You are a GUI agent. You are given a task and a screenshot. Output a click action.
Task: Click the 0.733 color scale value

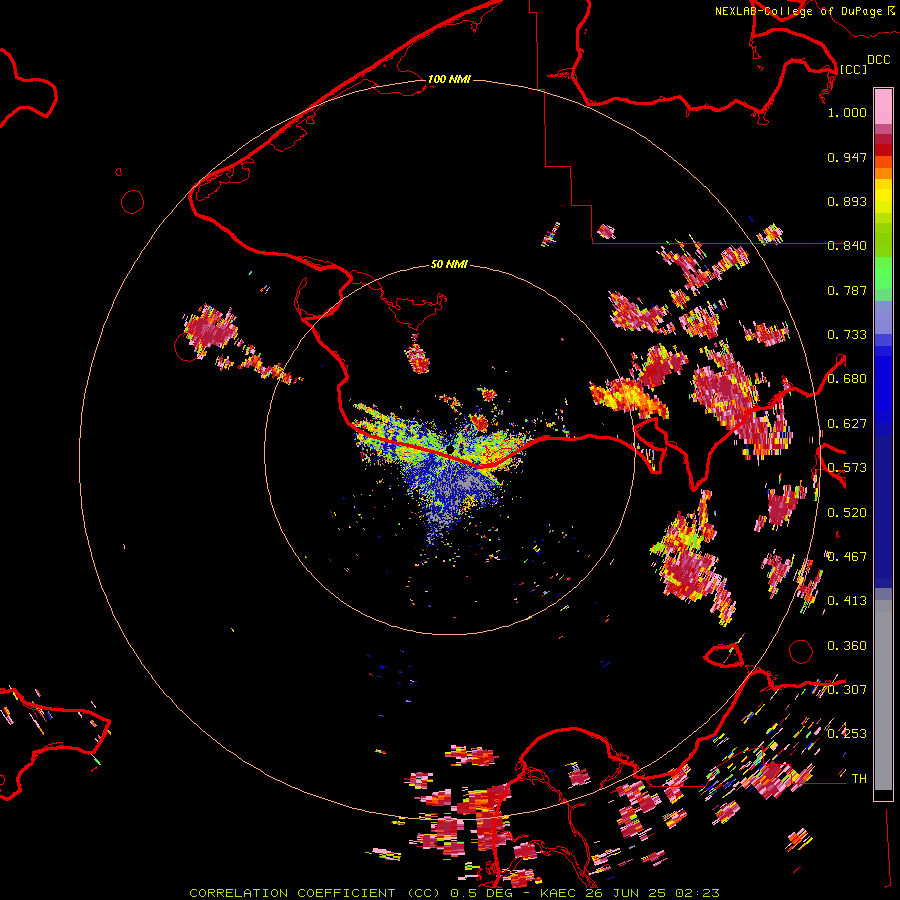(847, 335)
